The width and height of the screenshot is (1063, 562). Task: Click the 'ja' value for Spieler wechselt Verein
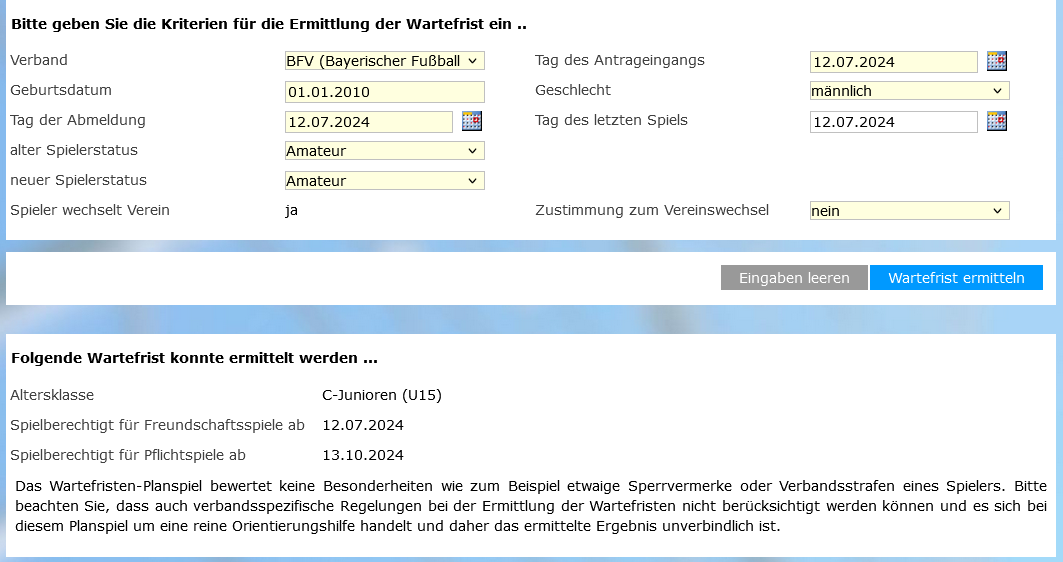pos(291,211)
